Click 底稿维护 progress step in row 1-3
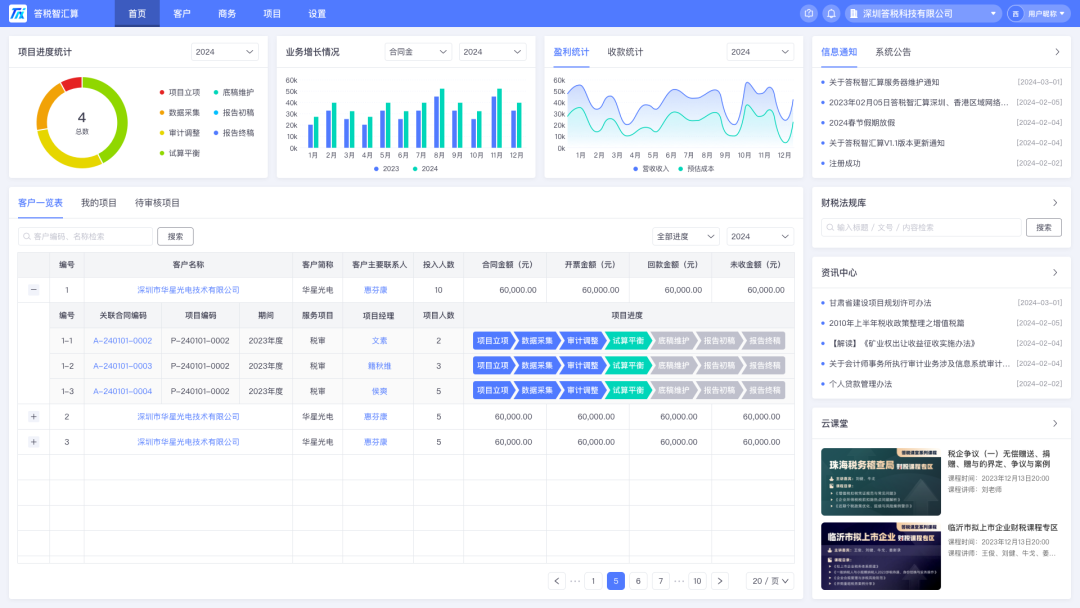This screenshot has width=1080, height=608. [674, 390]
